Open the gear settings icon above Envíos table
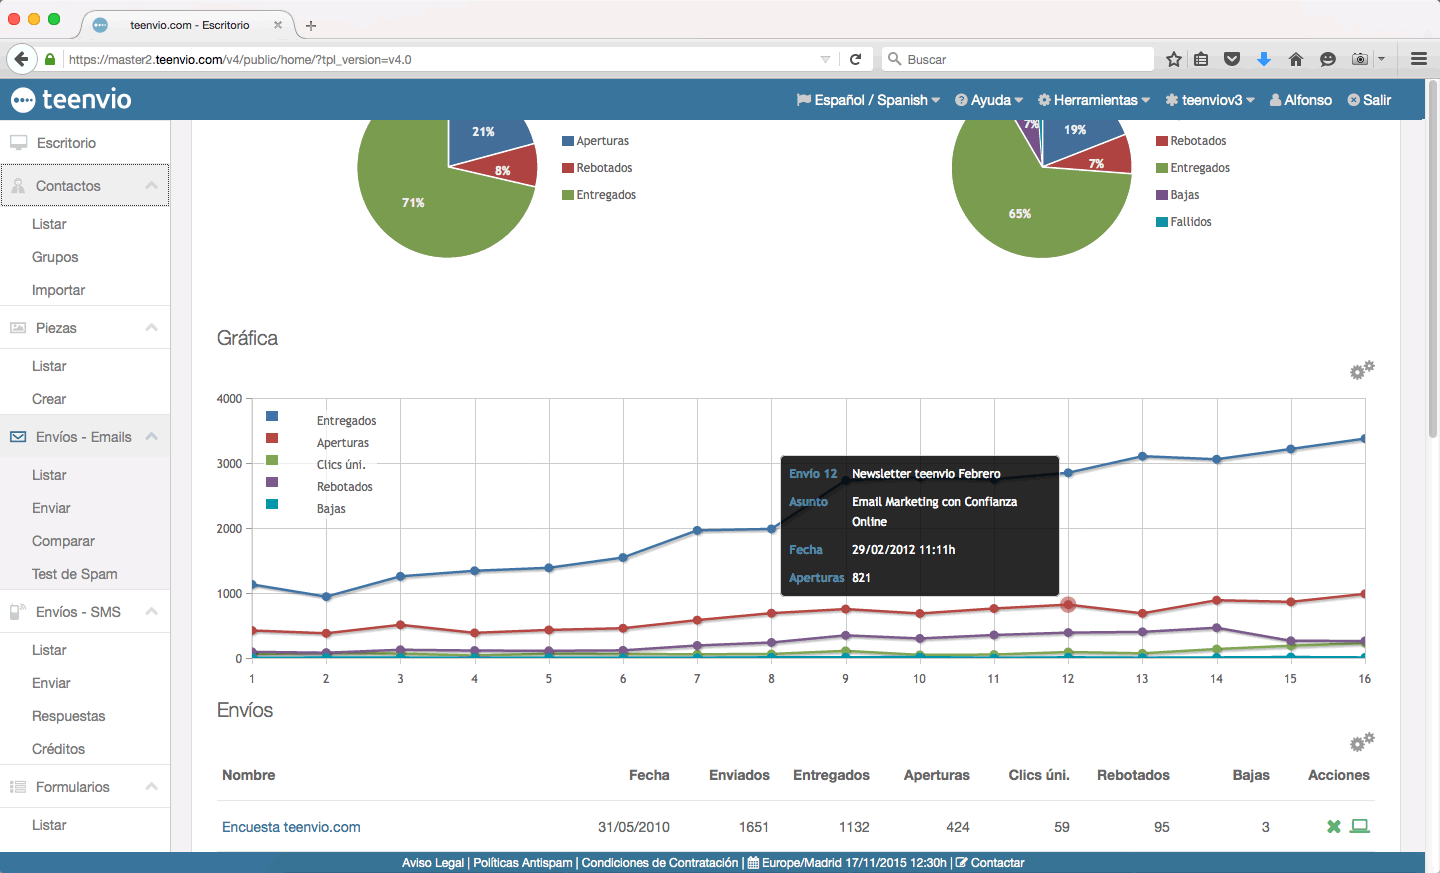The image size is (1440, 873). [x=1361, y=742]
